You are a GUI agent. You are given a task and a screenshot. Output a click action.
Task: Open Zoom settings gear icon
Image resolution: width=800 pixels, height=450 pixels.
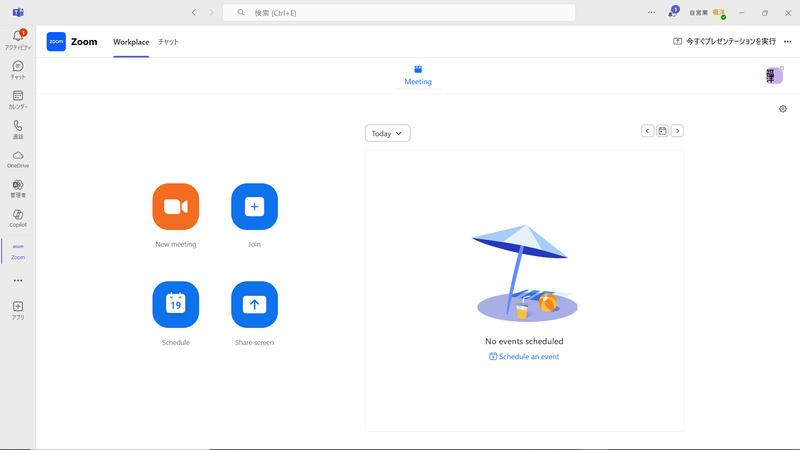point(783,109)
